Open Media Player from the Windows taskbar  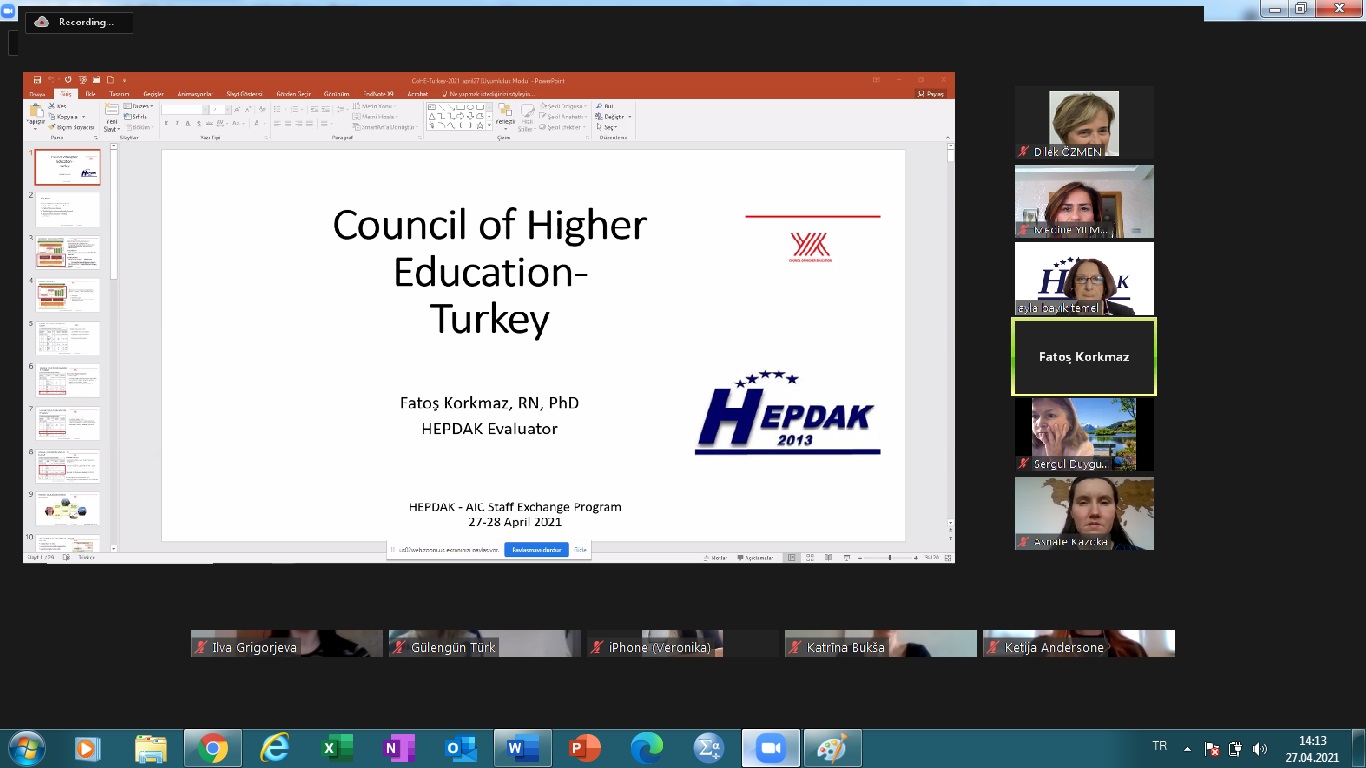coord(88,748)
